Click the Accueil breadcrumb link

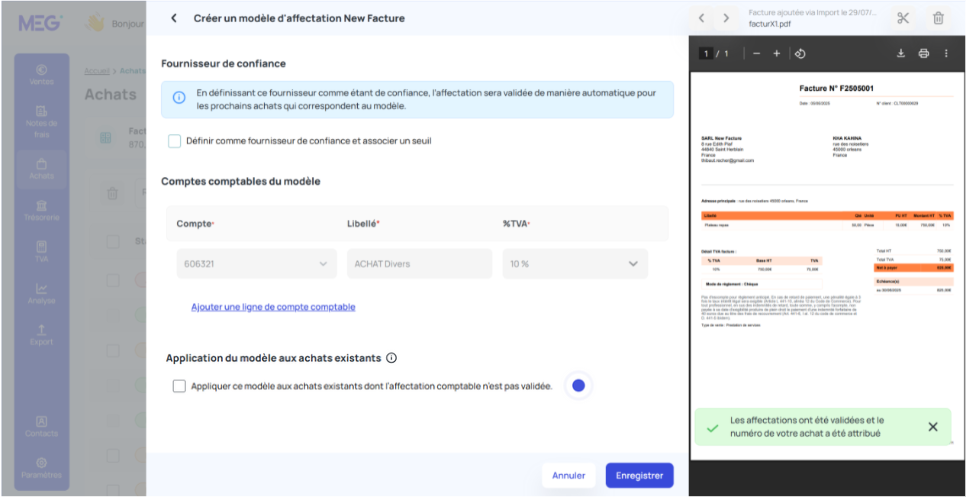tap(97, 71)
